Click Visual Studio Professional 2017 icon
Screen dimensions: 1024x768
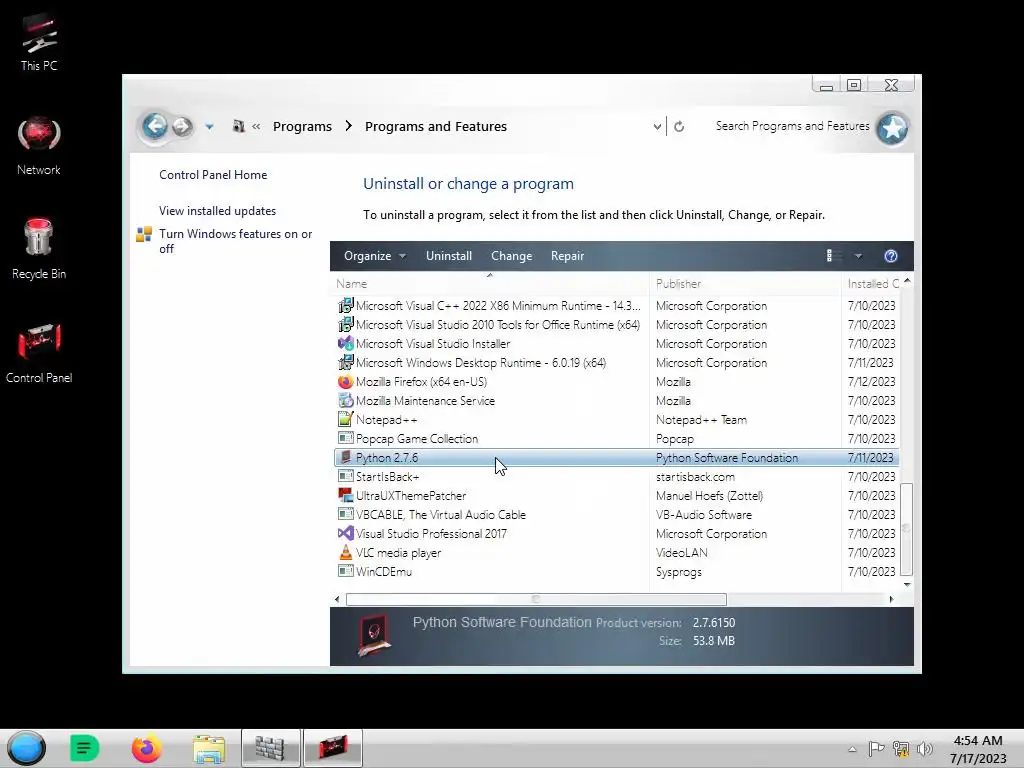pyautogui.click(x=345, y=533)
